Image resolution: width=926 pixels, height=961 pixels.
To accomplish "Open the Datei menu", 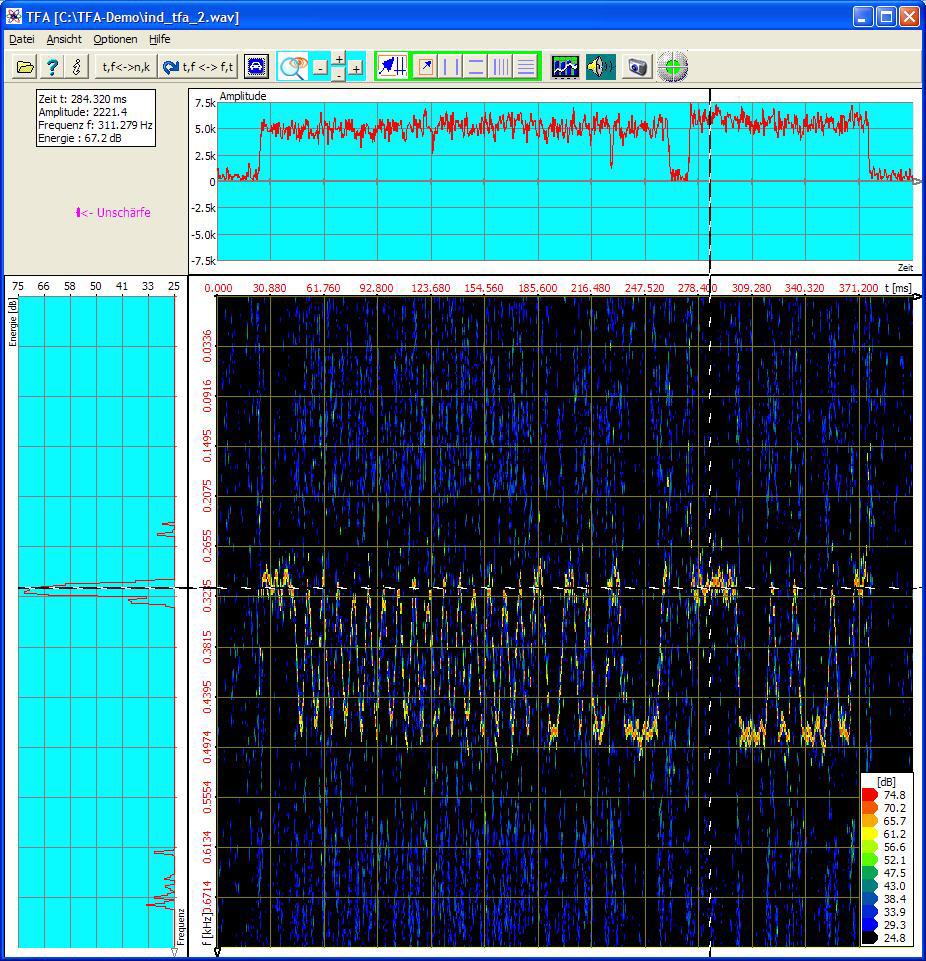I will (x=21, y=39).
